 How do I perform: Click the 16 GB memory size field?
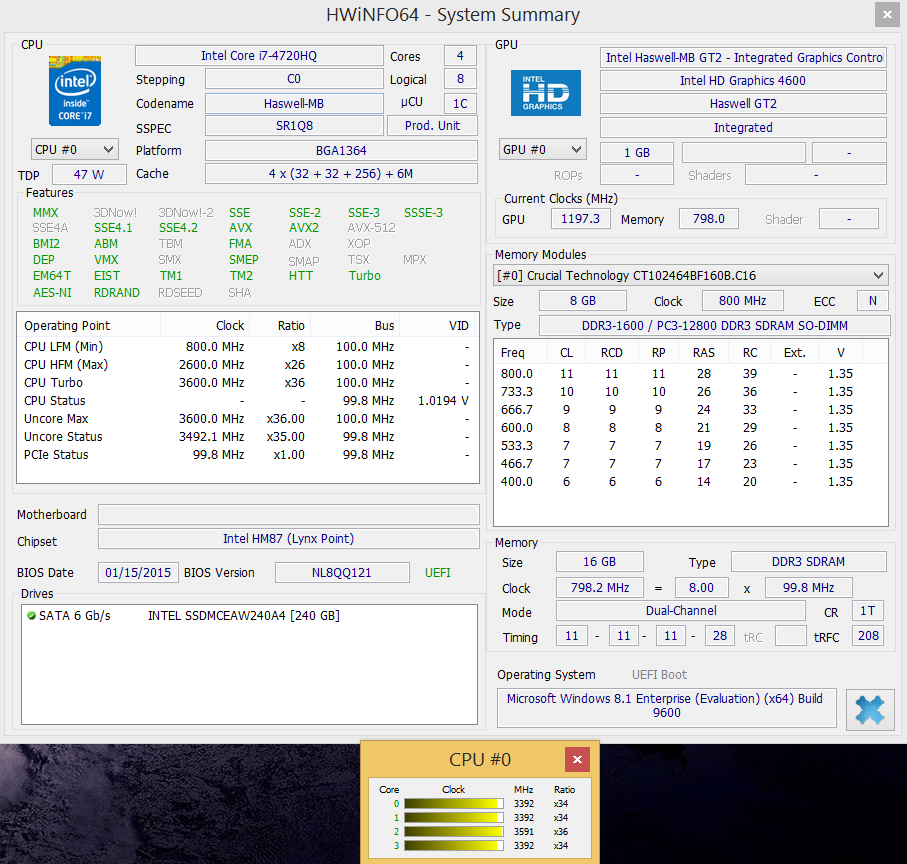coord(599,562)
